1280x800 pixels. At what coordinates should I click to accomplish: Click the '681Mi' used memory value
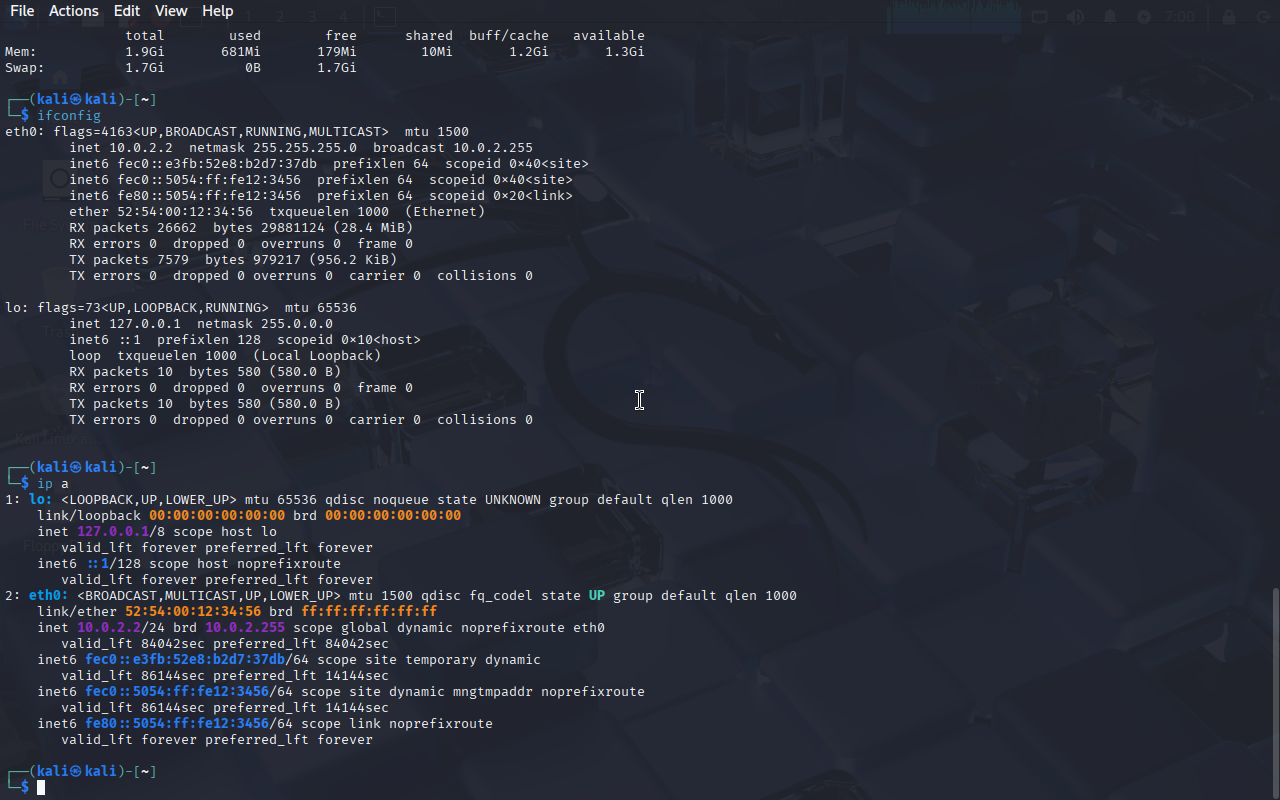241,52
